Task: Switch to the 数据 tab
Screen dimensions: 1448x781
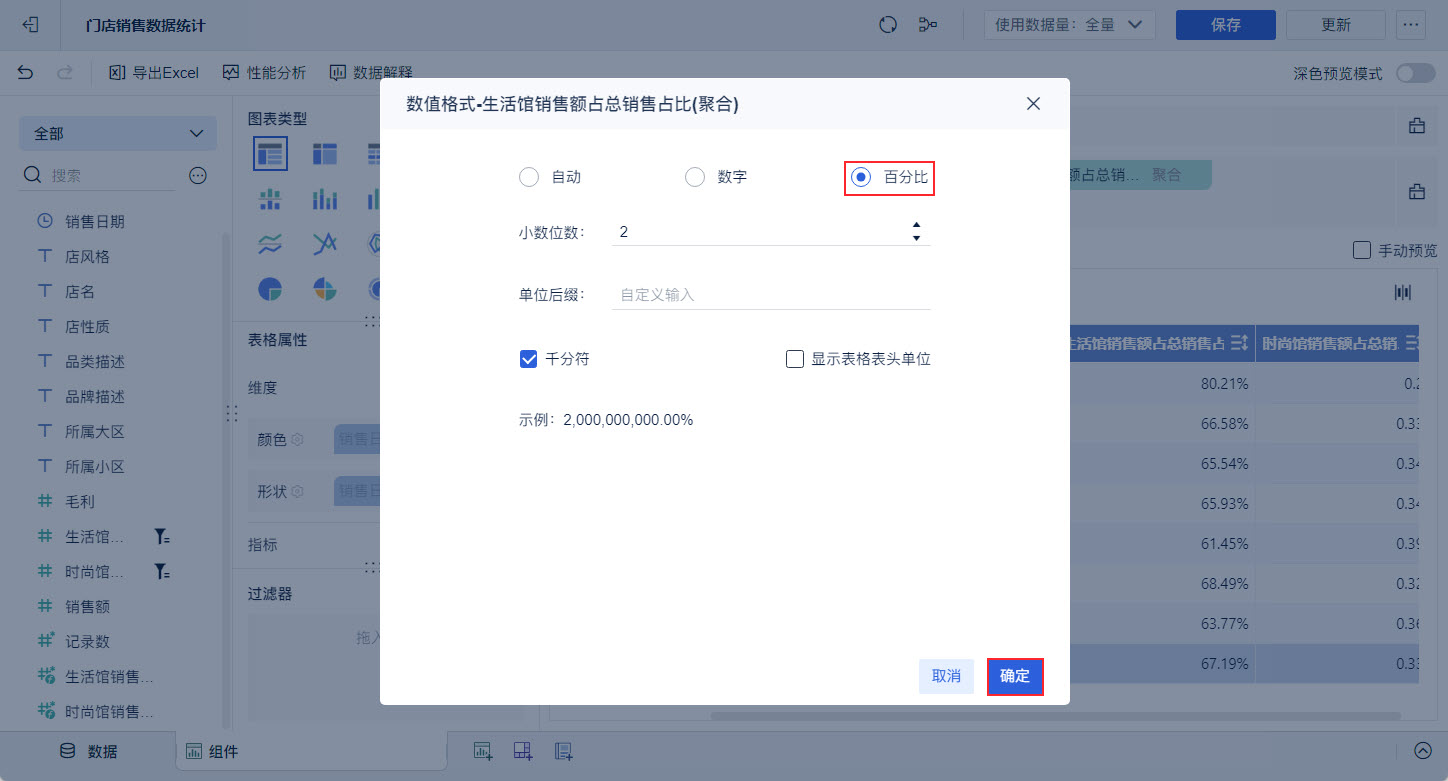Action: 89,751
